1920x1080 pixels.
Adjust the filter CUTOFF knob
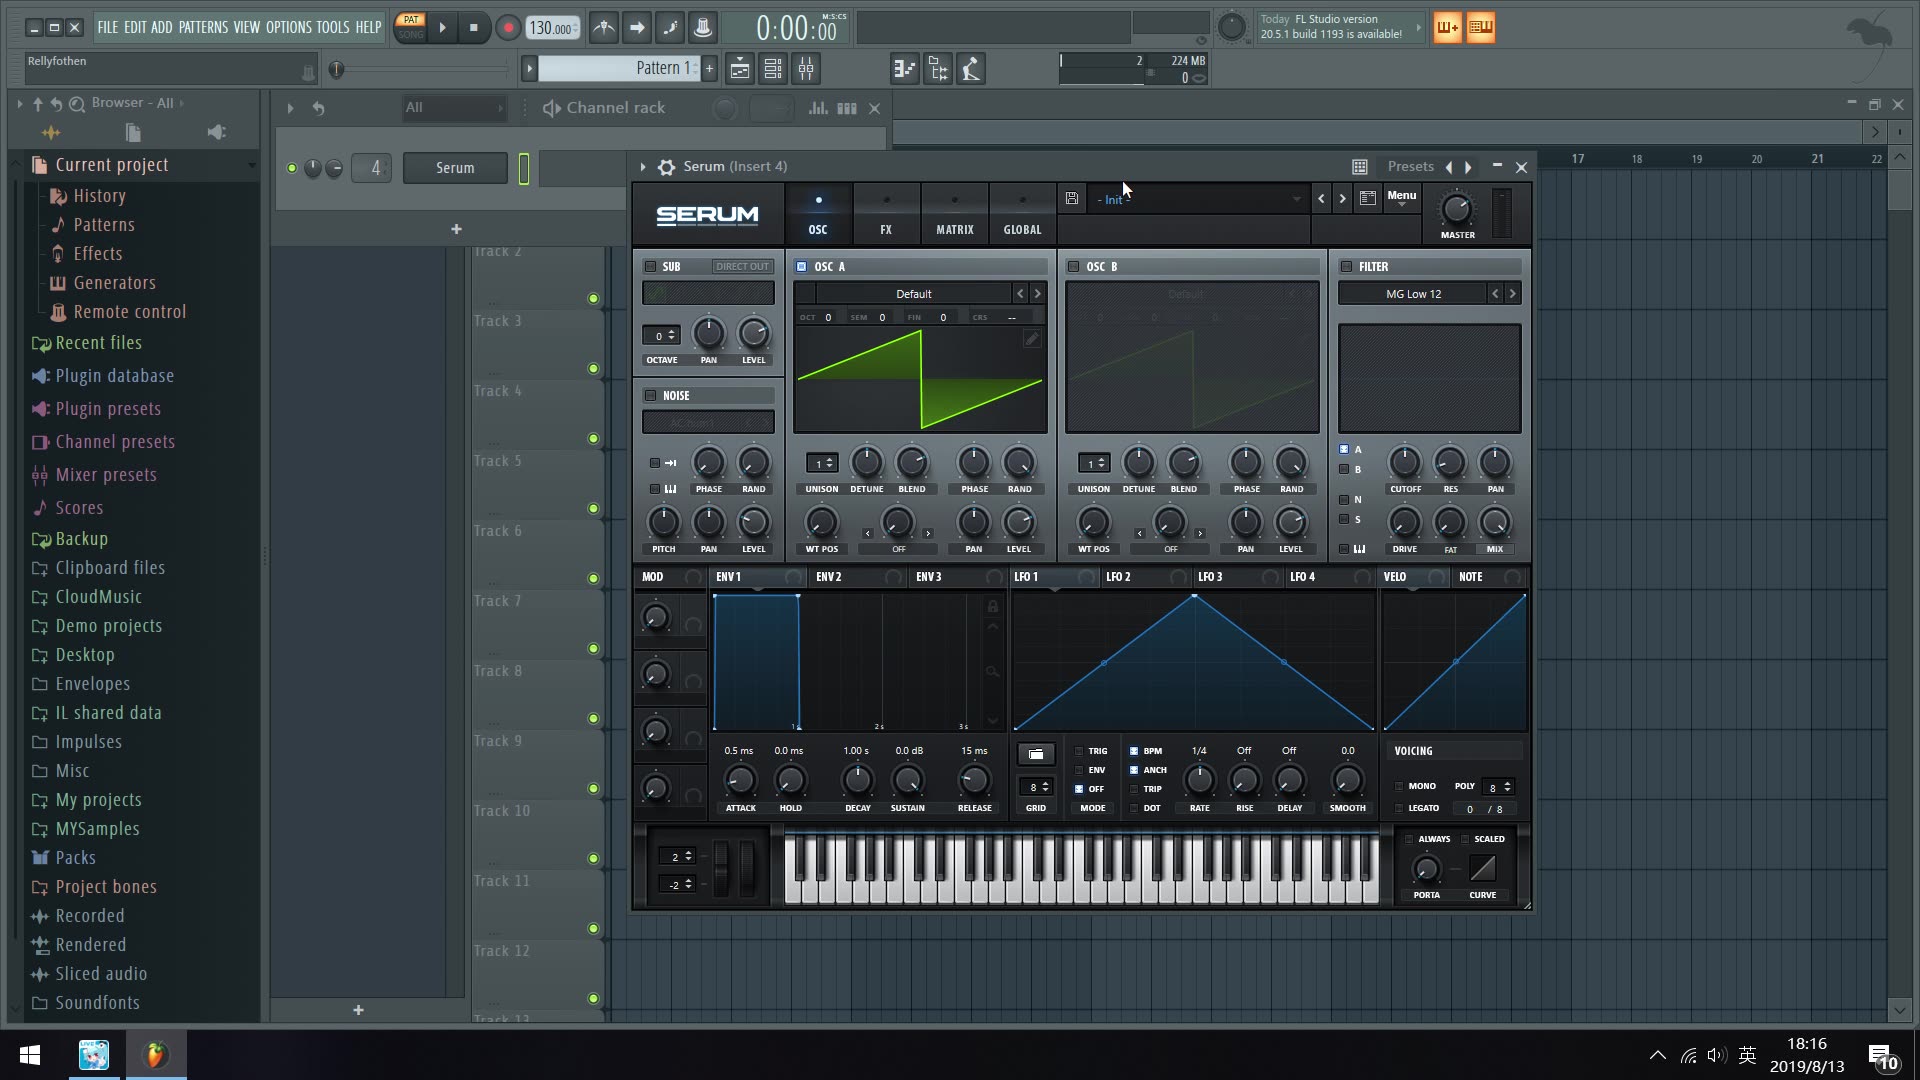1405,463
